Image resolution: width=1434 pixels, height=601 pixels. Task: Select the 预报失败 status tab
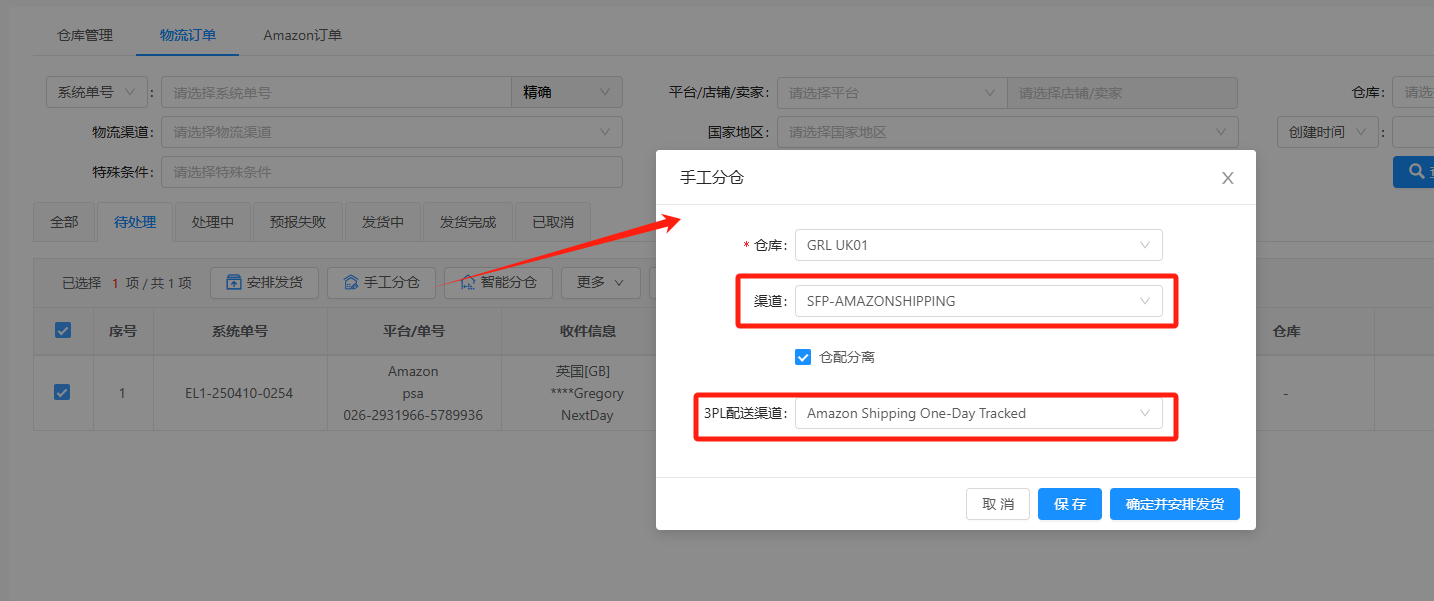click(298, 222)
